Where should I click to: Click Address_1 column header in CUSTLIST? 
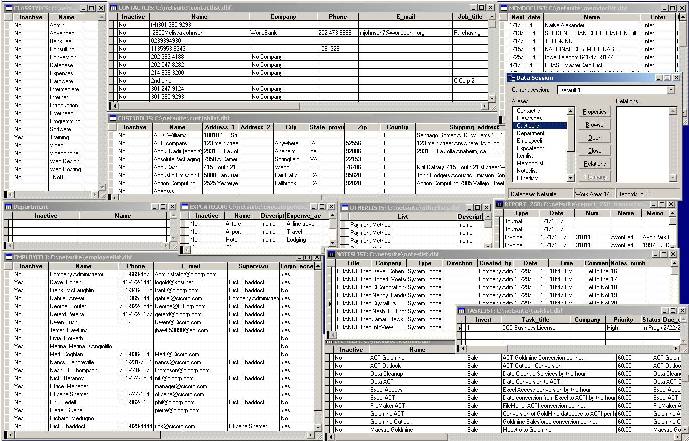click(219, 127)
